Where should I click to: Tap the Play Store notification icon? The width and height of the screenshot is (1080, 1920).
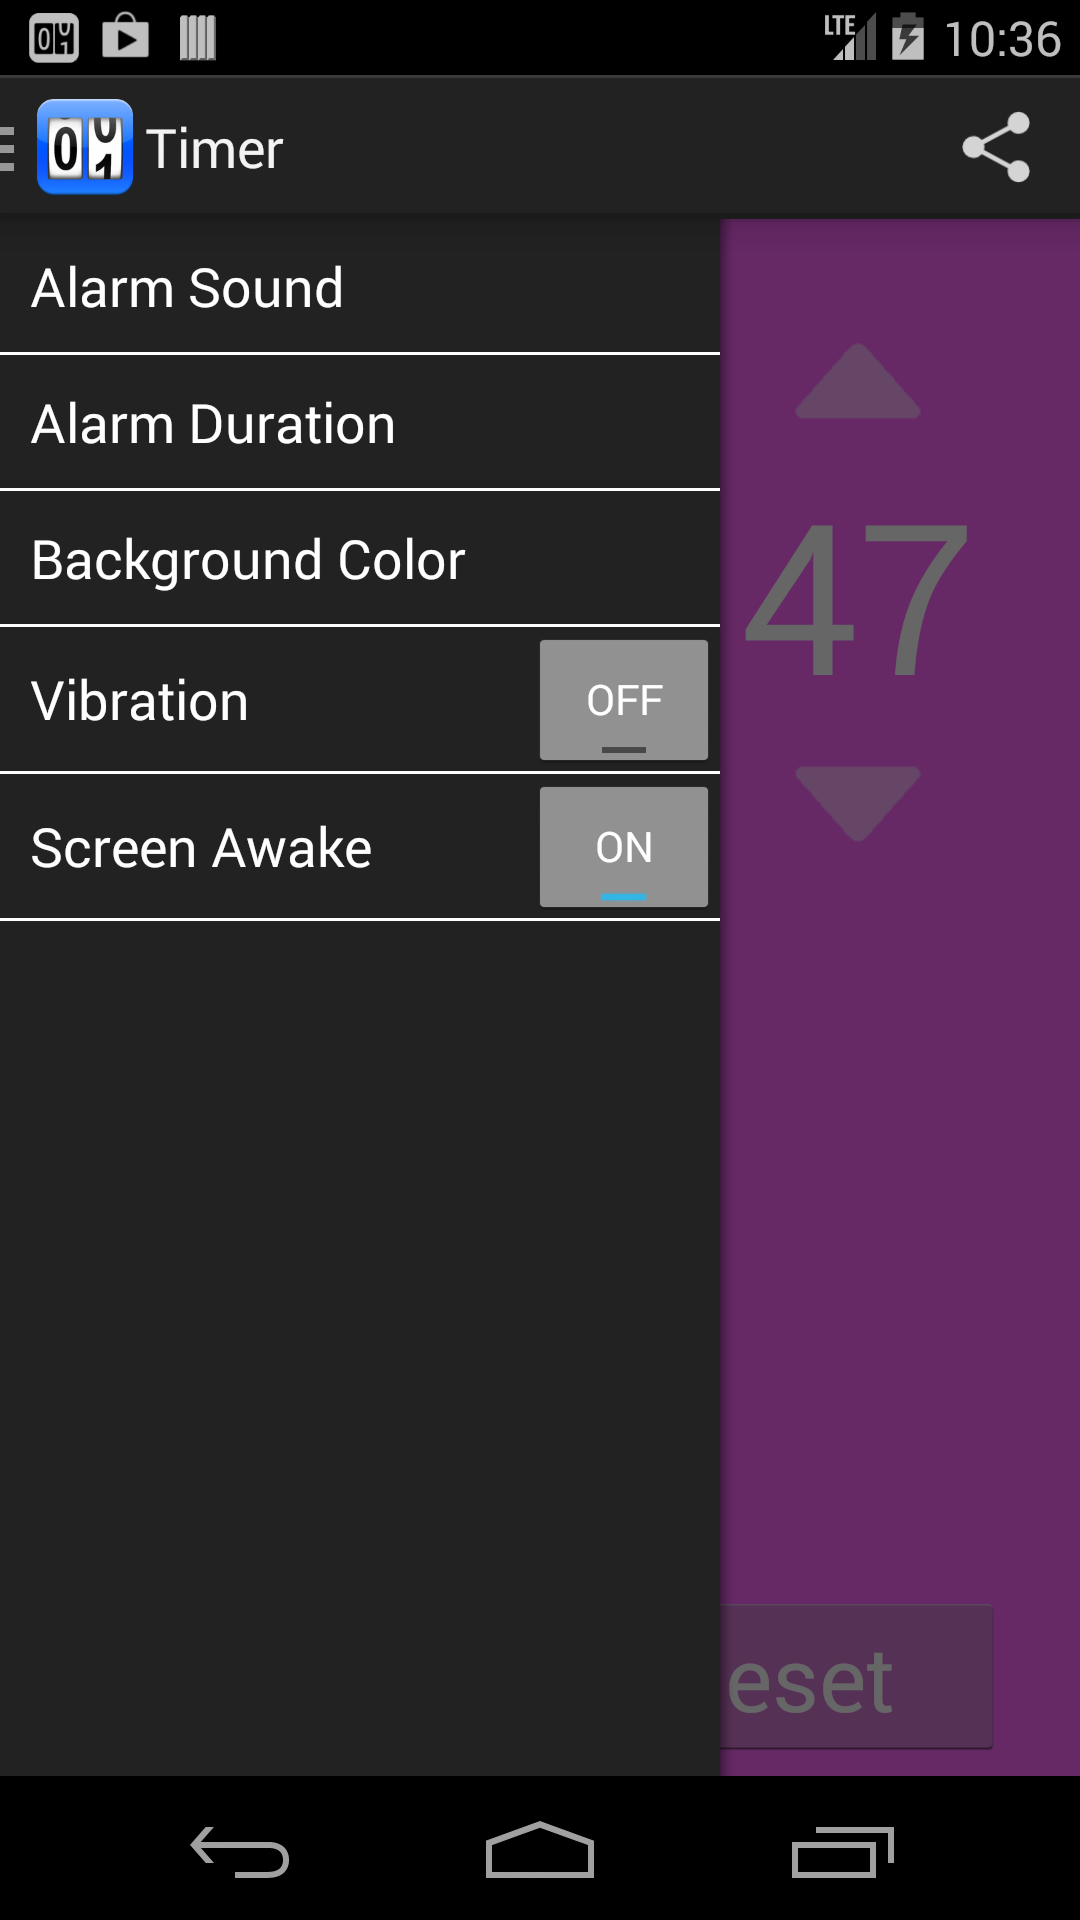point(124,37)
